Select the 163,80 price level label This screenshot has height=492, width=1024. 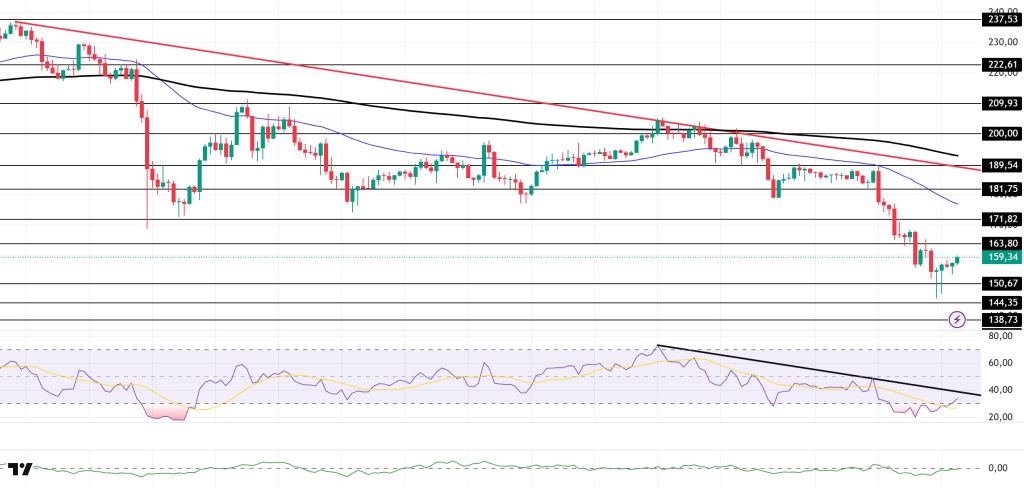(1000, 243)
